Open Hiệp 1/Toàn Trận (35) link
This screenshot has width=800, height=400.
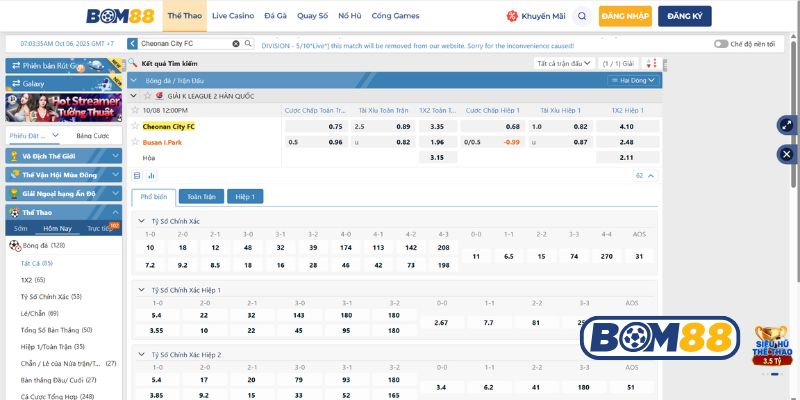53,347
